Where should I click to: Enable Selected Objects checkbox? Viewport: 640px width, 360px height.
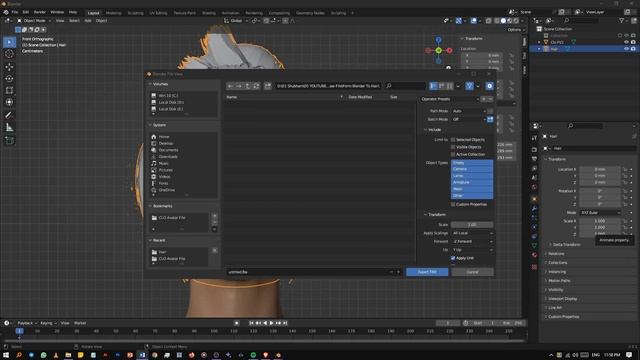[x=453, y=140]
